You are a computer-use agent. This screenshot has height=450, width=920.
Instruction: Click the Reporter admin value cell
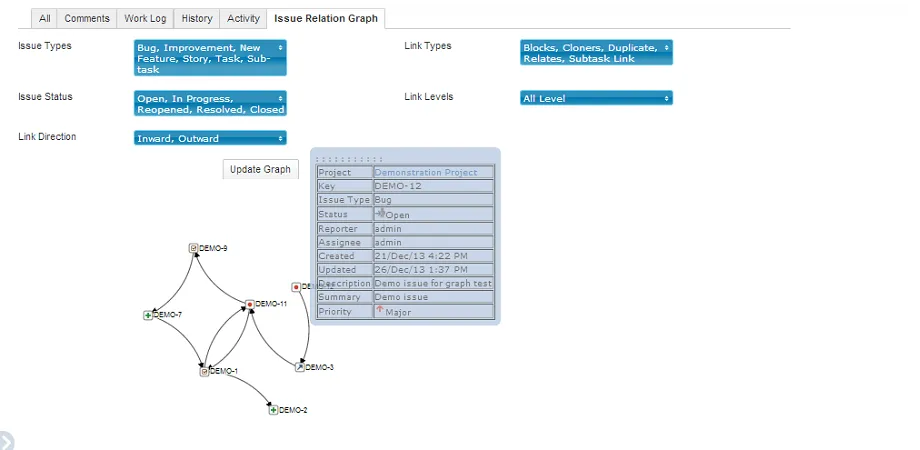pos(434,229)
